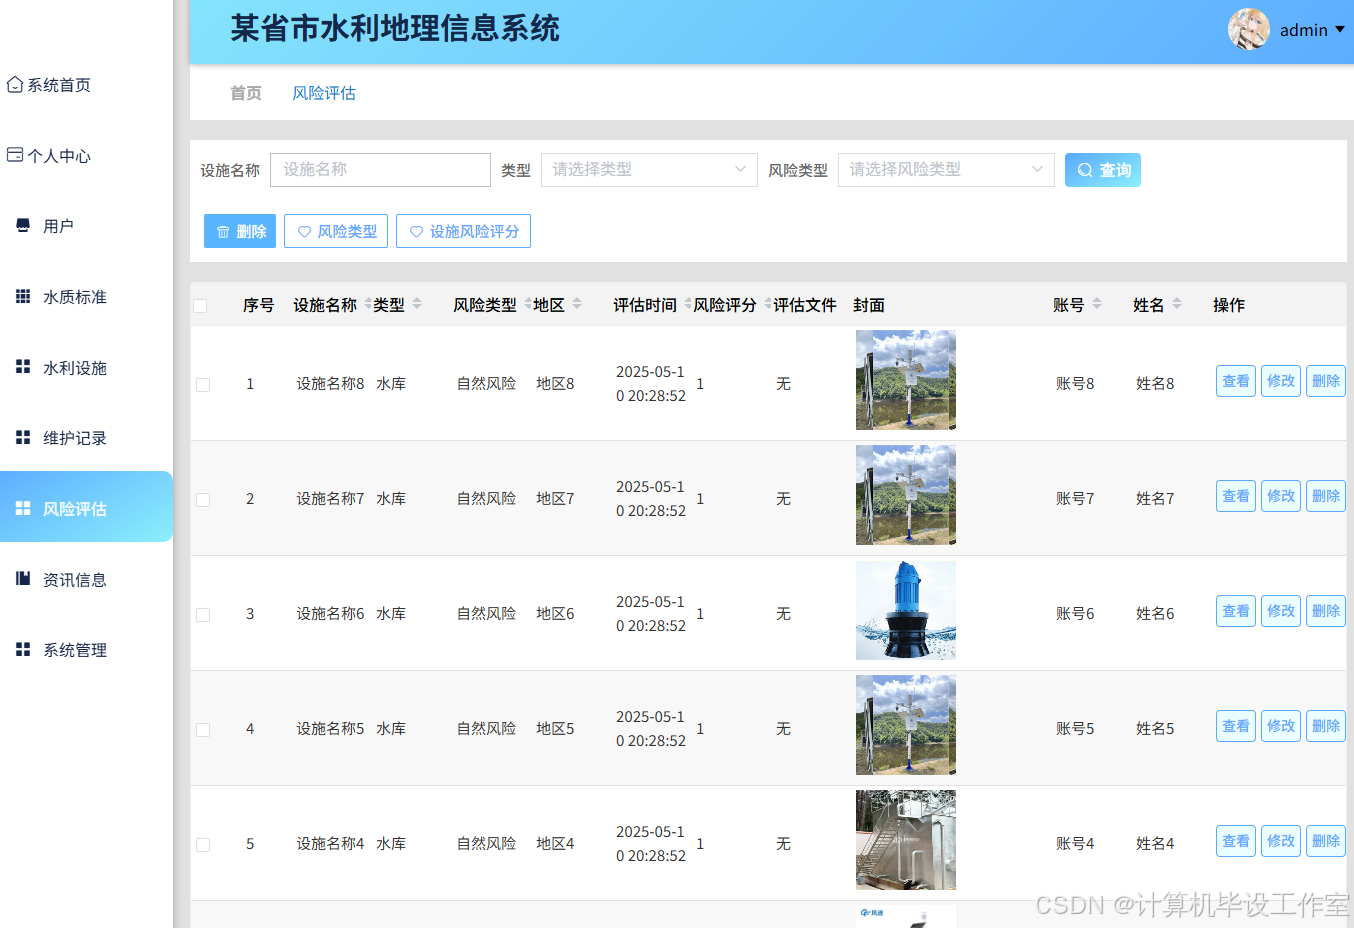
Task: Open 维护记录 menu item
Action: [75, 438]
